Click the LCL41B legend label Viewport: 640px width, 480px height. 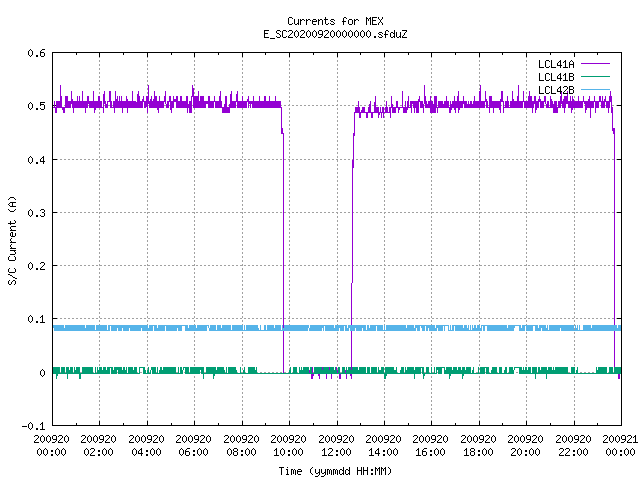(556, 77)
